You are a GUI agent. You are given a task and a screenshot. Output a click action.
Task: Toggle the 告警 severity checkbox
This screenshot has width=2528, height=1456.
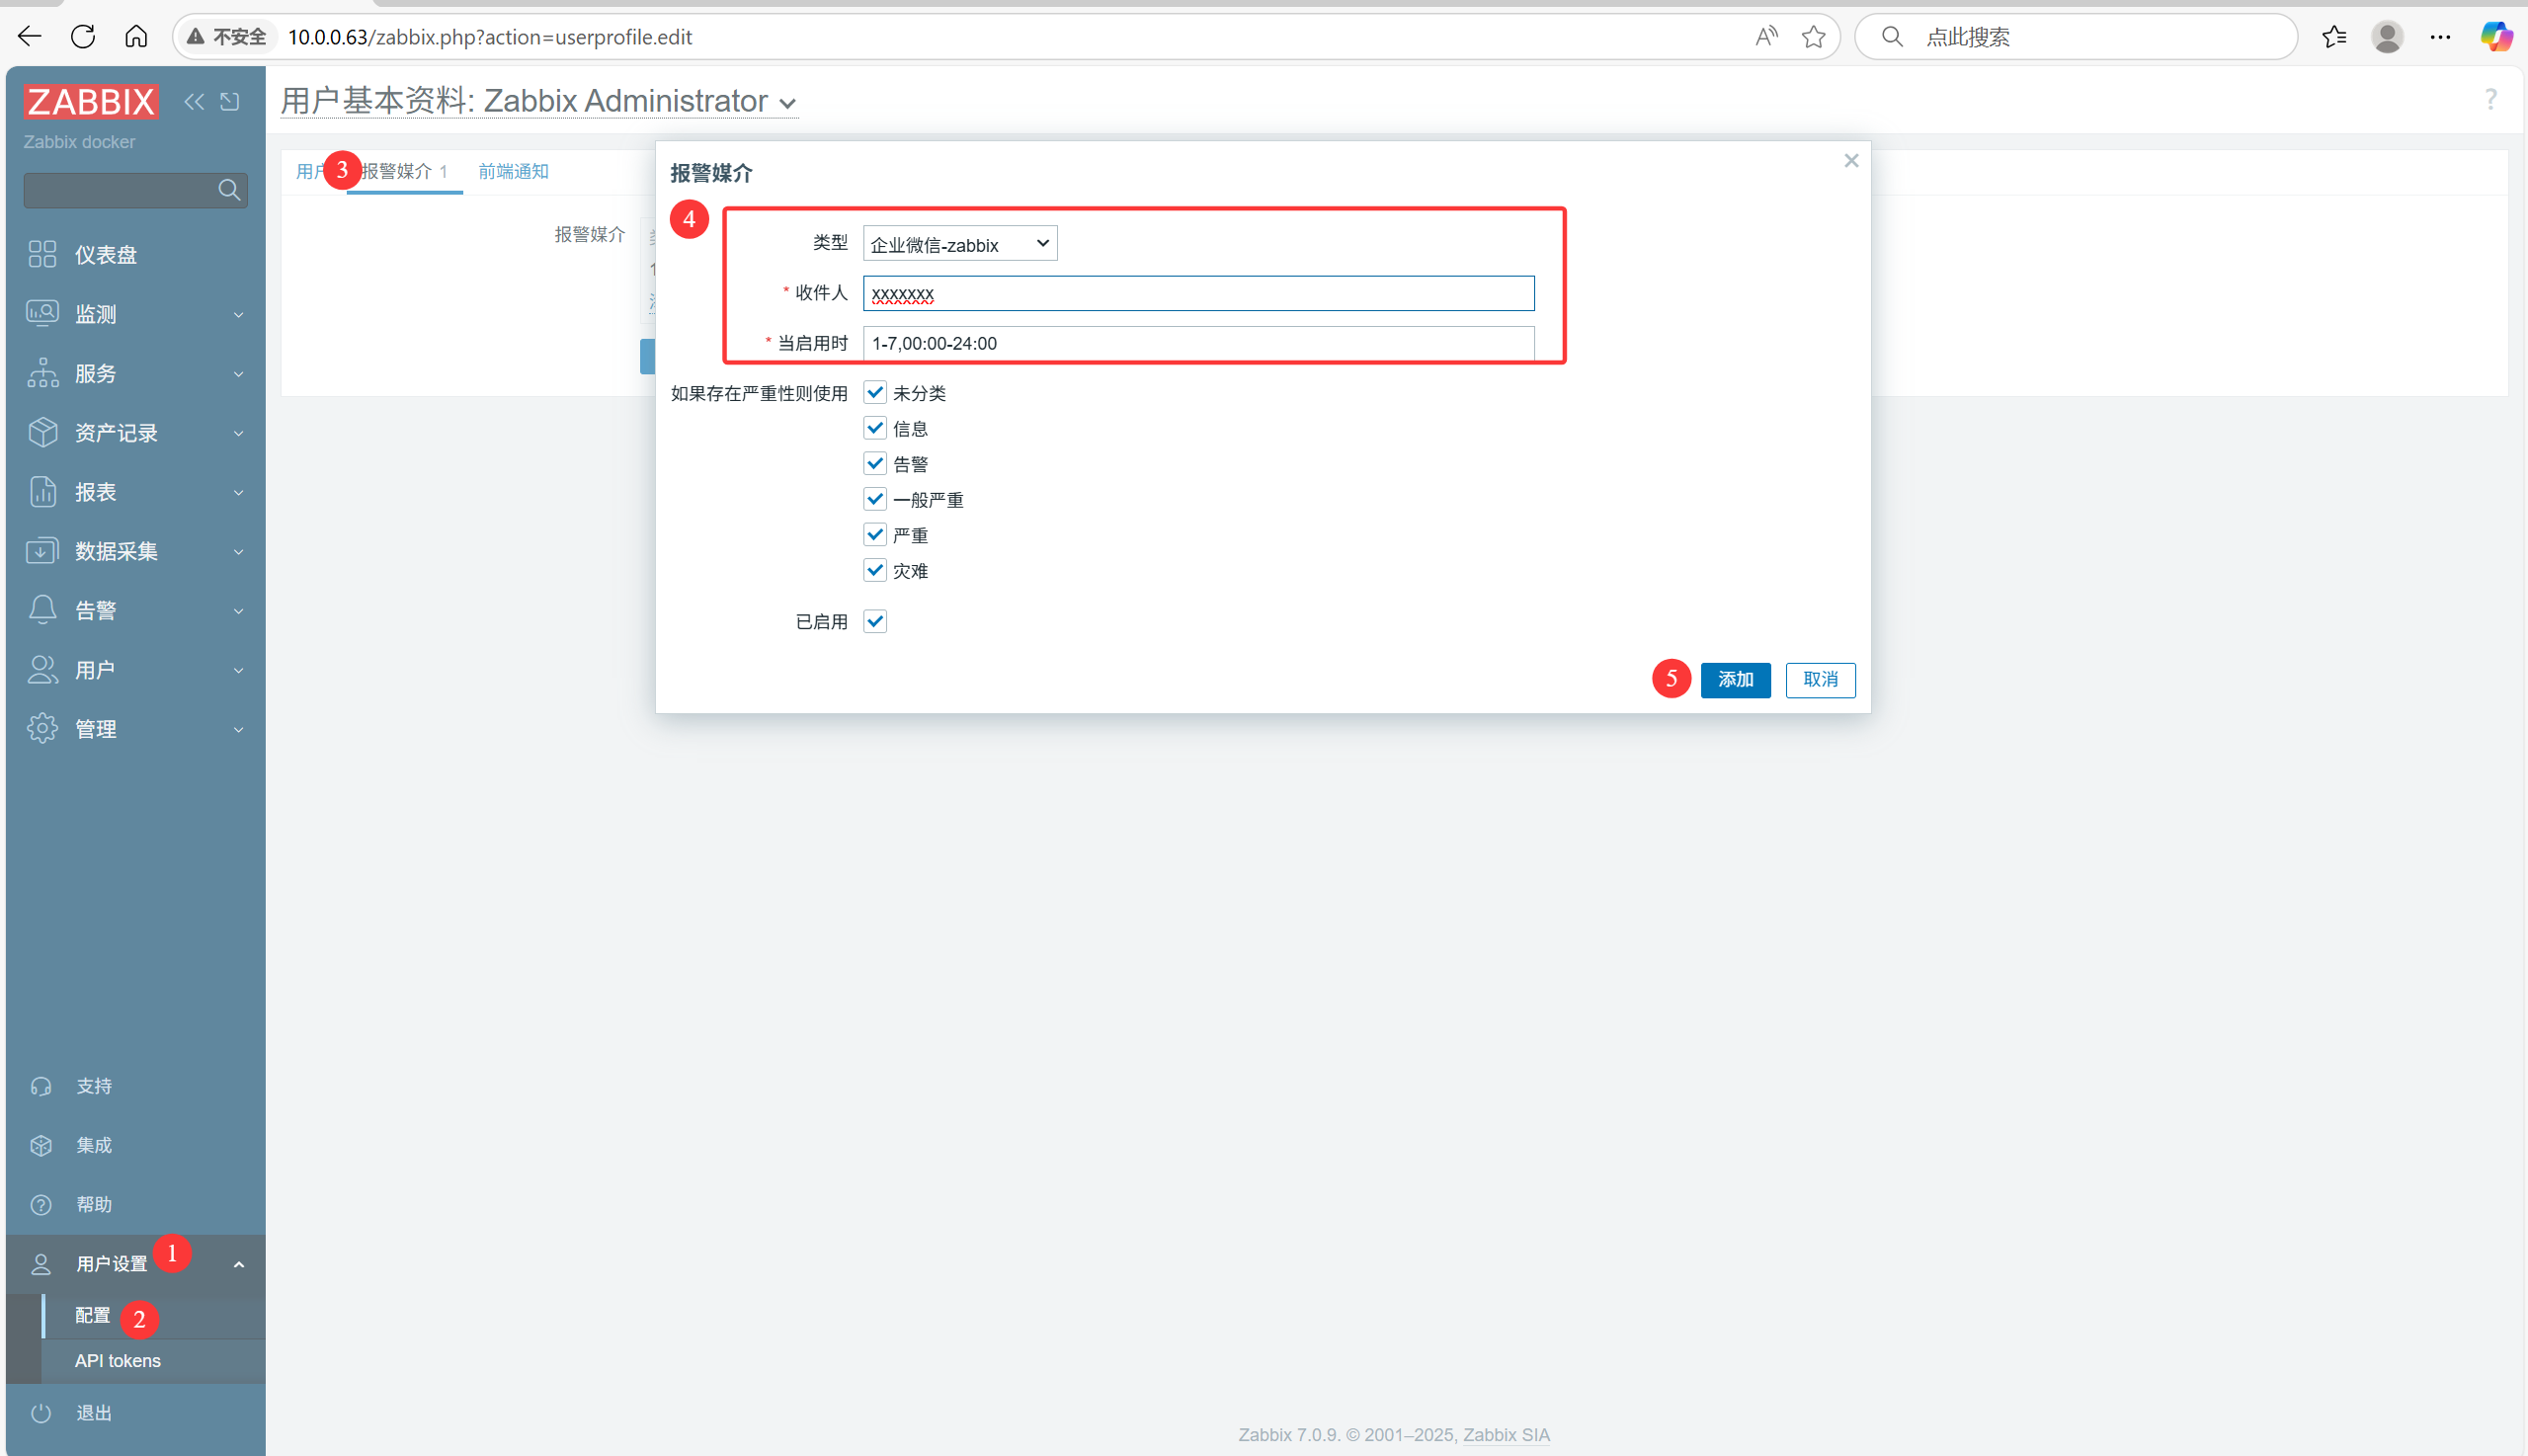click(875, 463)
